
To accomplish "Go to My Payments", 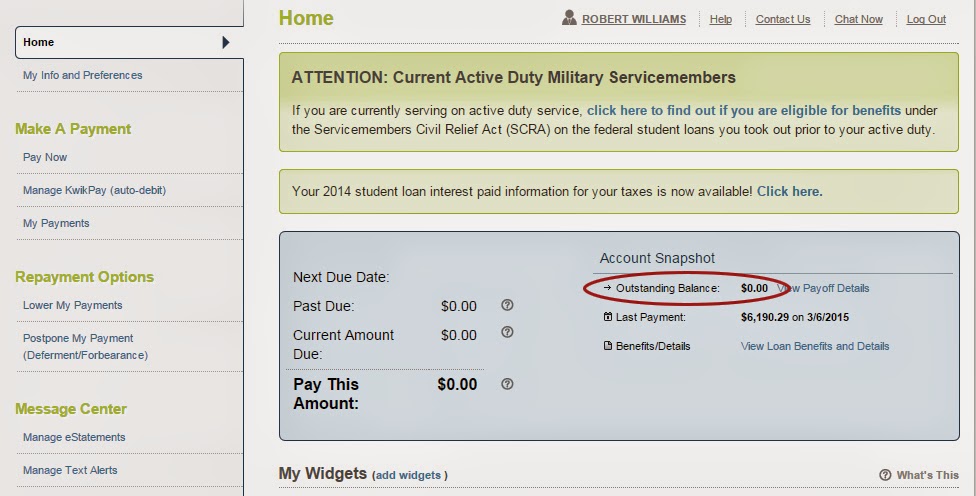I will click(56, 223).
